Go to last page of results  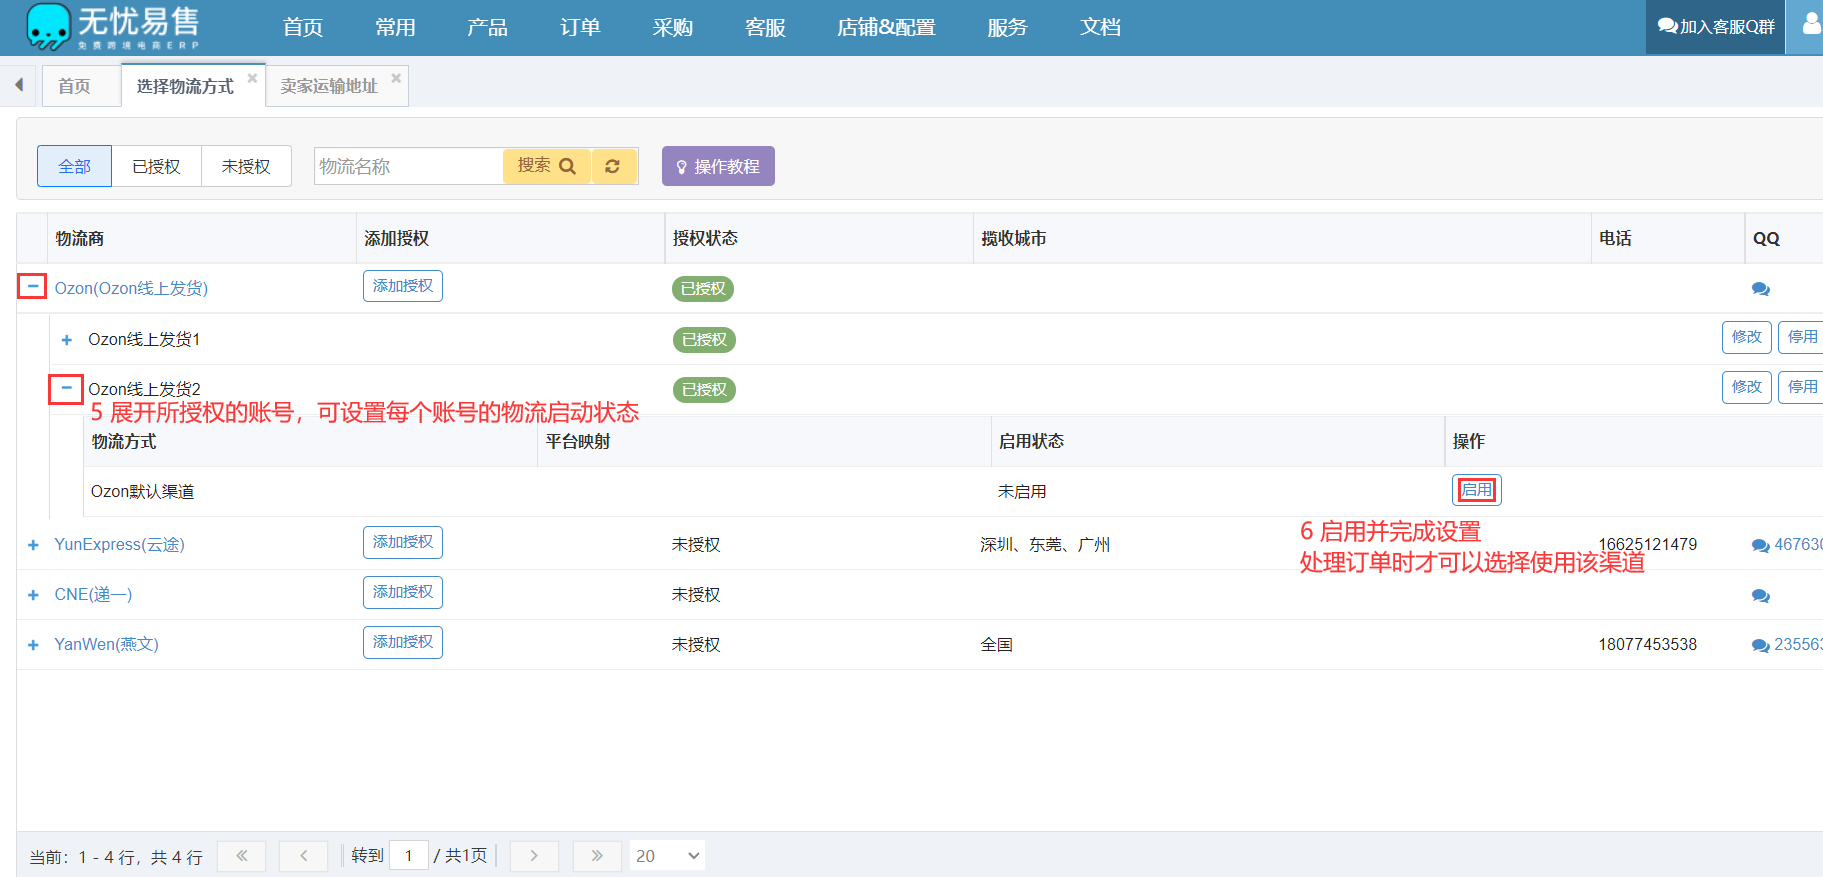[597, 856]
